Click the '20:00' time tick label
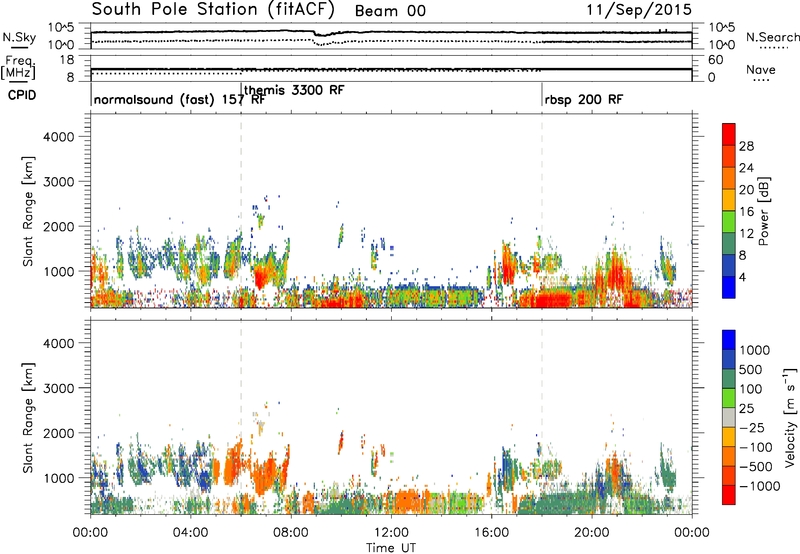The height and width of the screenshot is (554, 800). 591,533
